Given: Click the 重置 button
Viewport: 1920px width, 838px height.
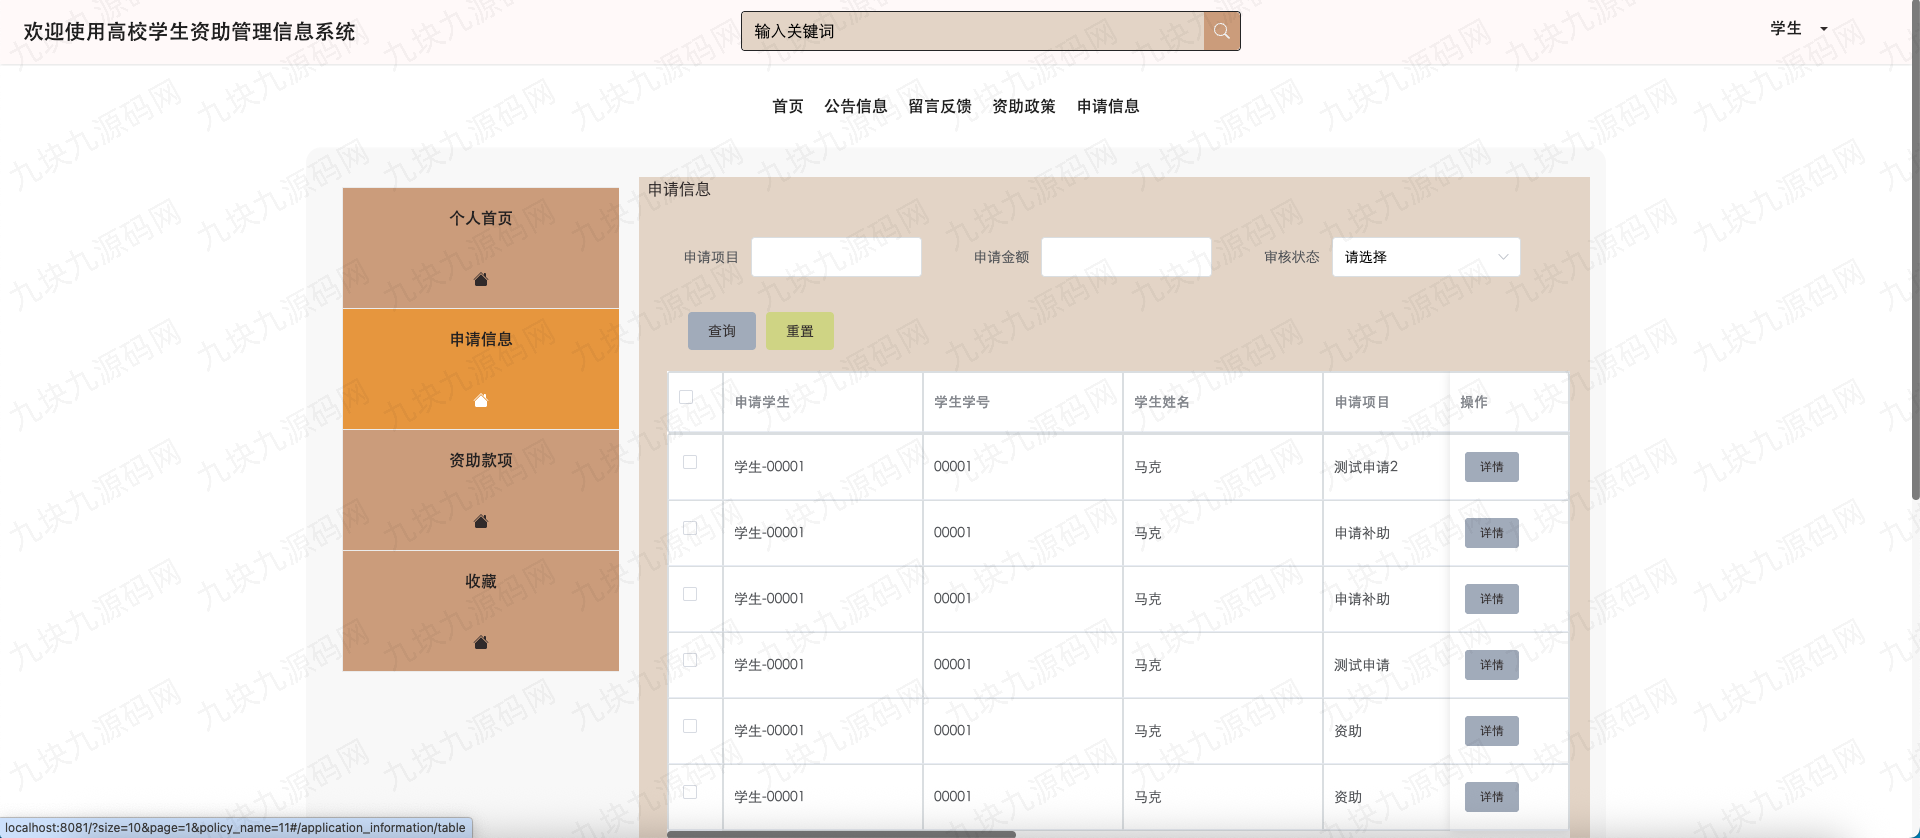Looking at the screenshot, I should pos(800,331).
